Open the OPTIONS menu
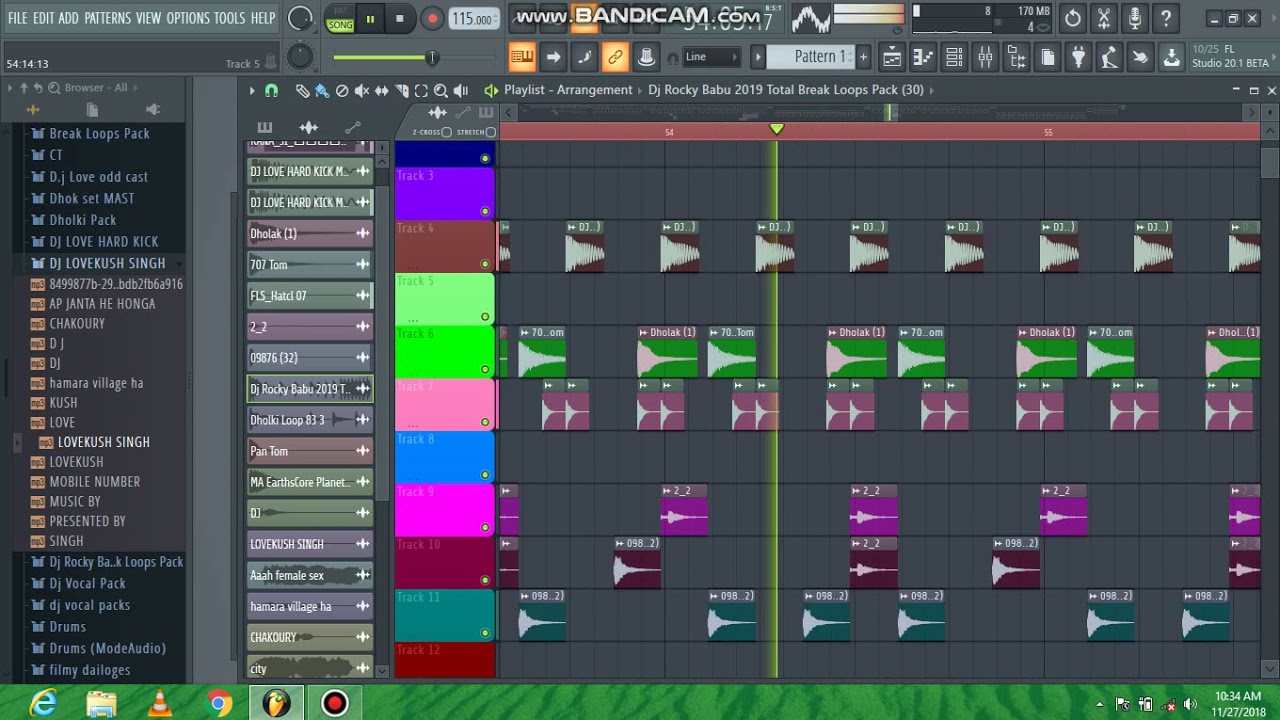1280x720 pixels. coord(188,18)
